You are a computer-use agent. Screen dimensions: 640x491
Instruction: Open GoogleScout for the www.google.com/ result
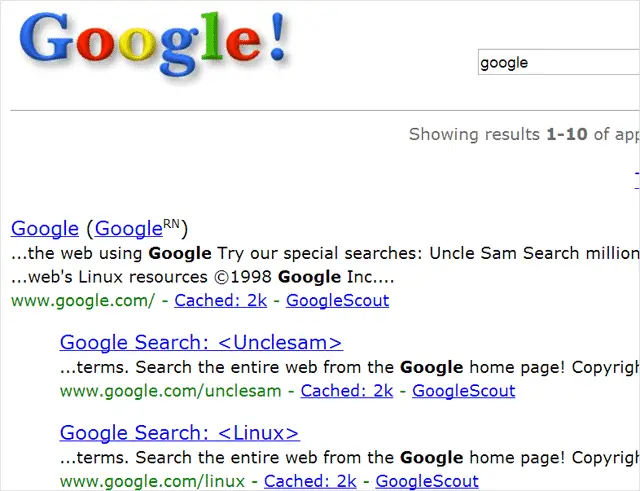click(x=337, y=301)
